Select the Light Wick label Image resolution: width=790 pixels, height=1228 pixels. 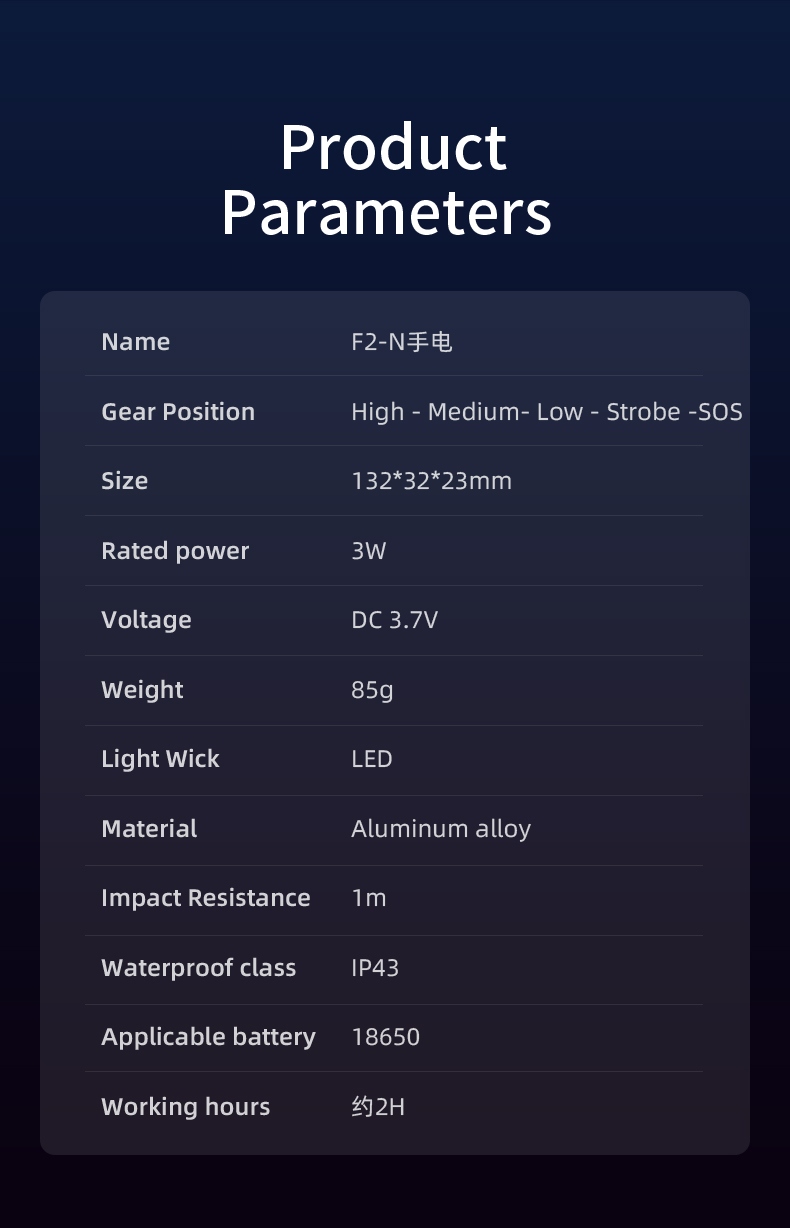pos(160,759)
